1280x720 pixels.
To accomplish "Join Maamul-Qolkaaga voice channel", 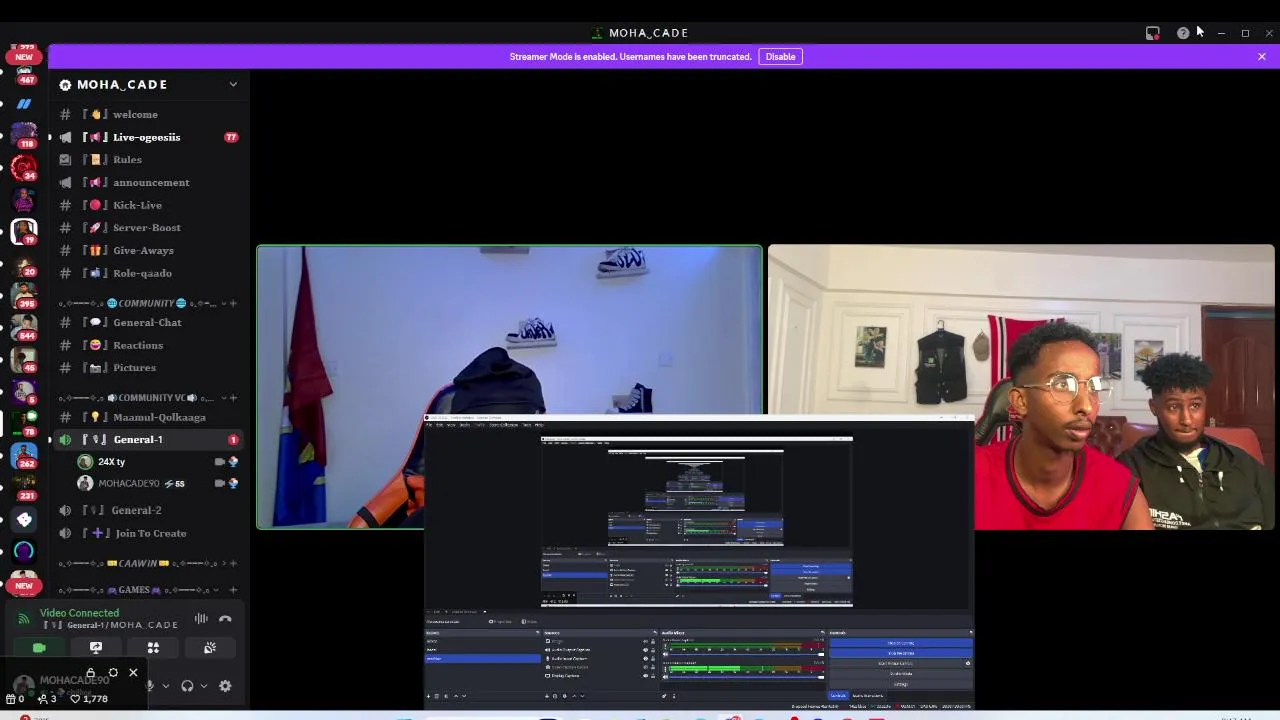I will tap(150, 417).
